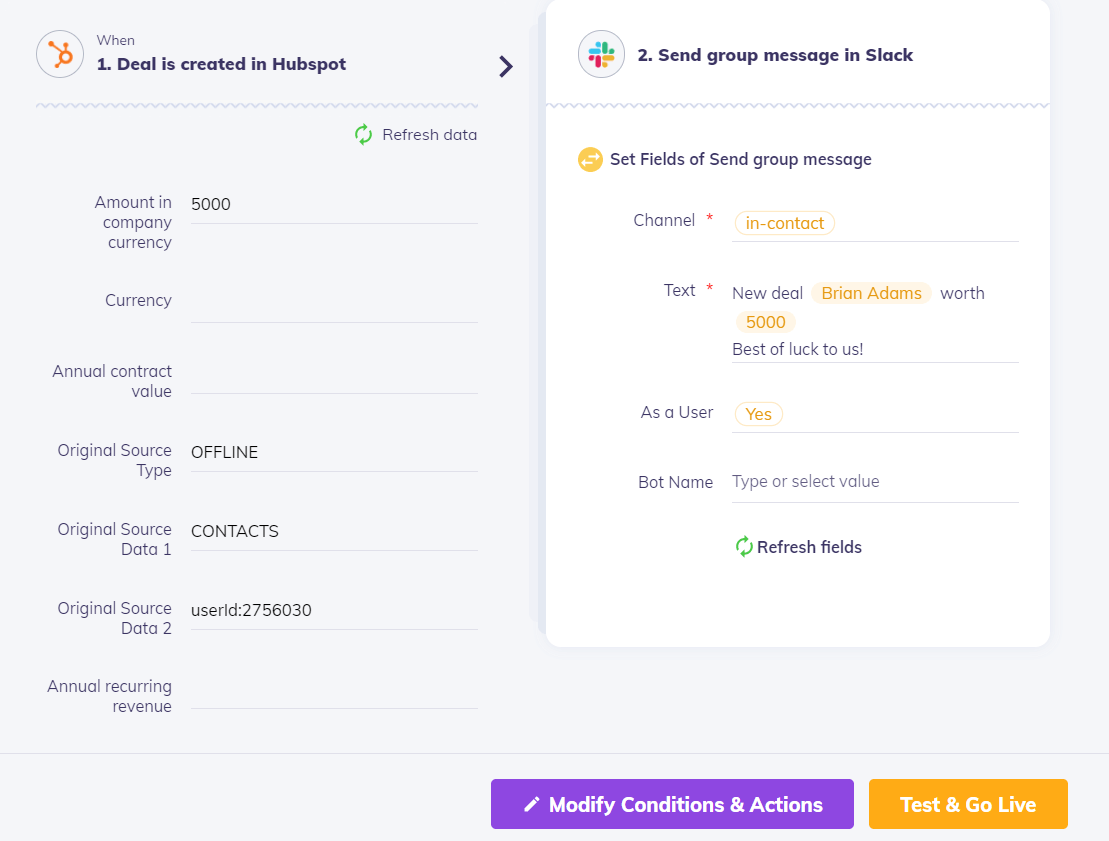Click the Hubspot trigger icon
The width and height of the screenshot is (1109, 841).
click(x=60, y=54)
